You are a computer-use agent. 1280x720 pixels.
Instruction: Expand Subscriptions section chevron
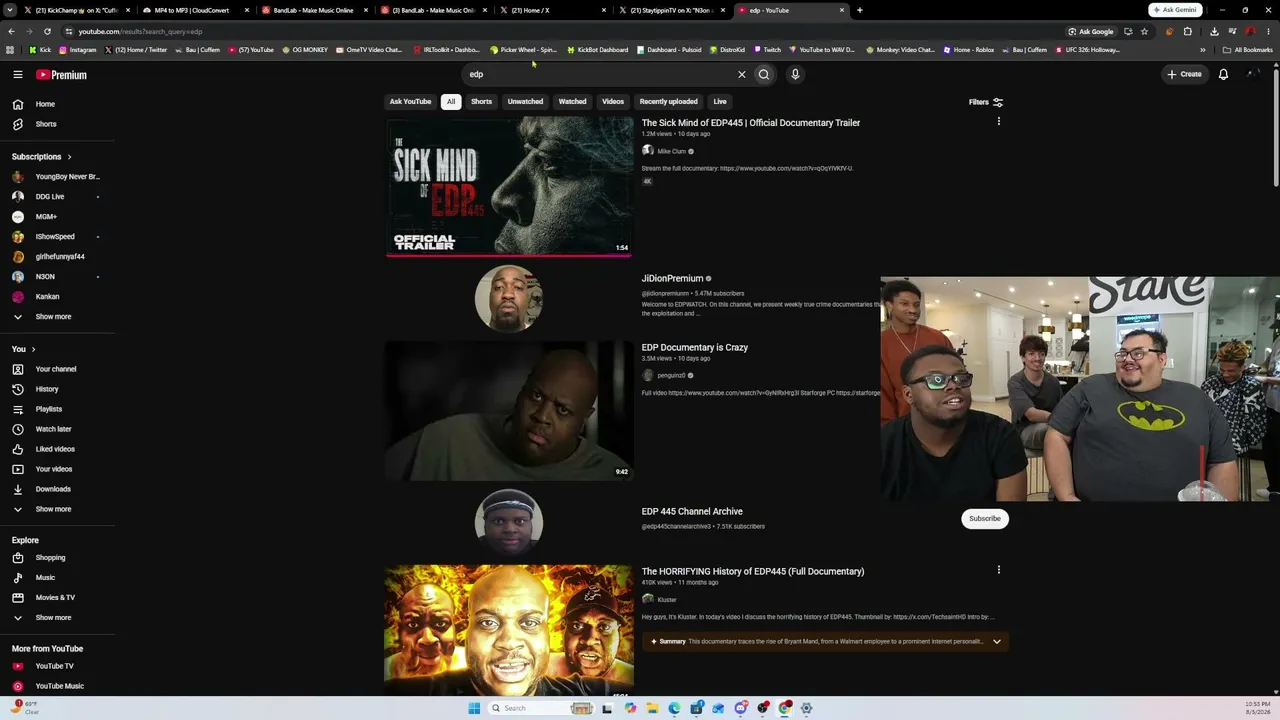[x=69, y=157]
